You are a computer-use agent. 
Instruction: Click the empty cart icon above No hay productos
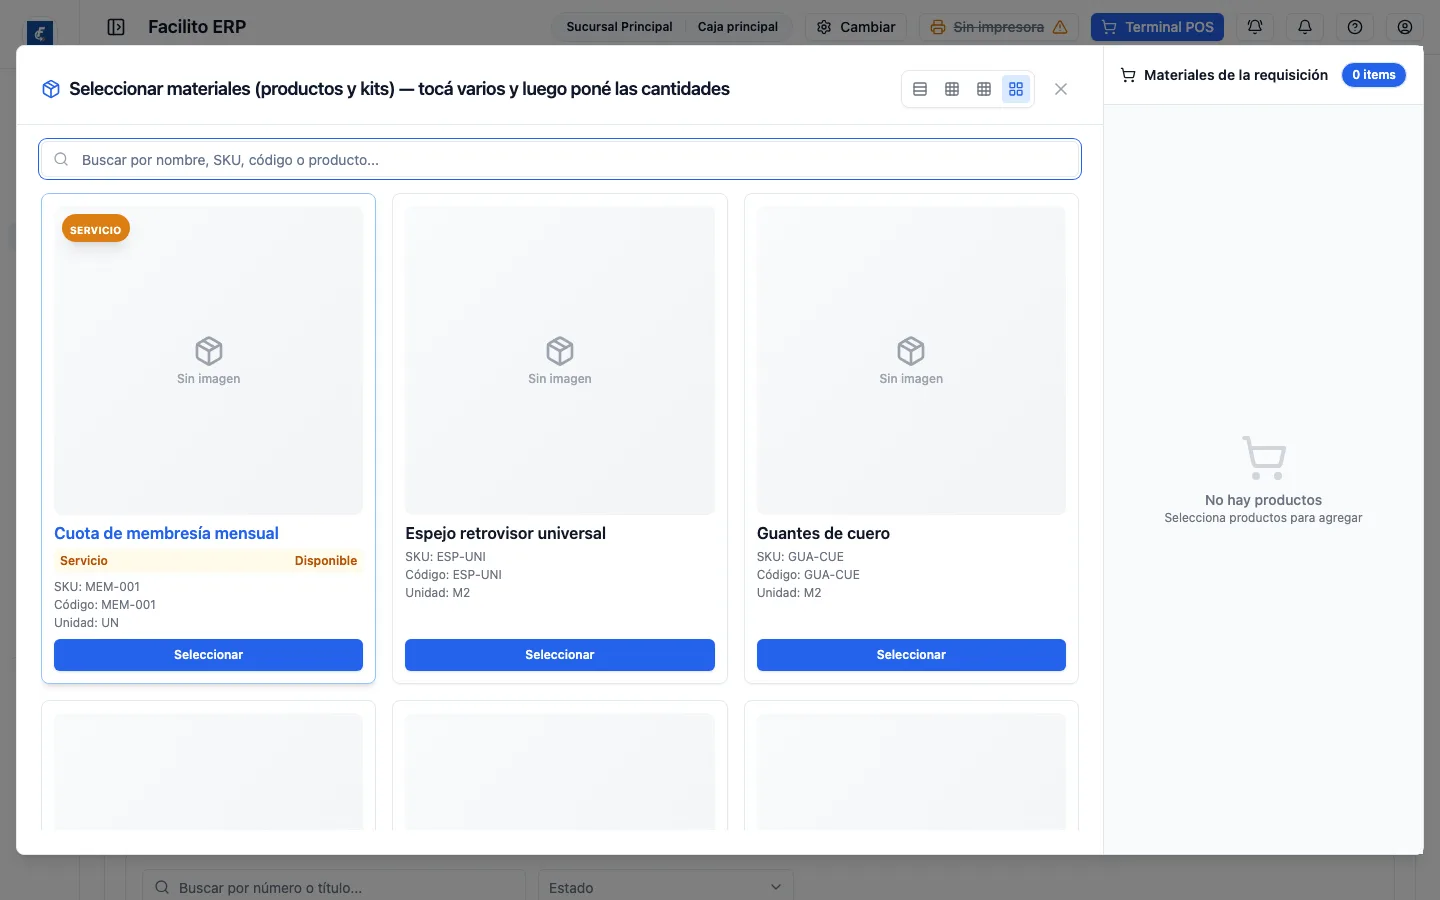1264,458
